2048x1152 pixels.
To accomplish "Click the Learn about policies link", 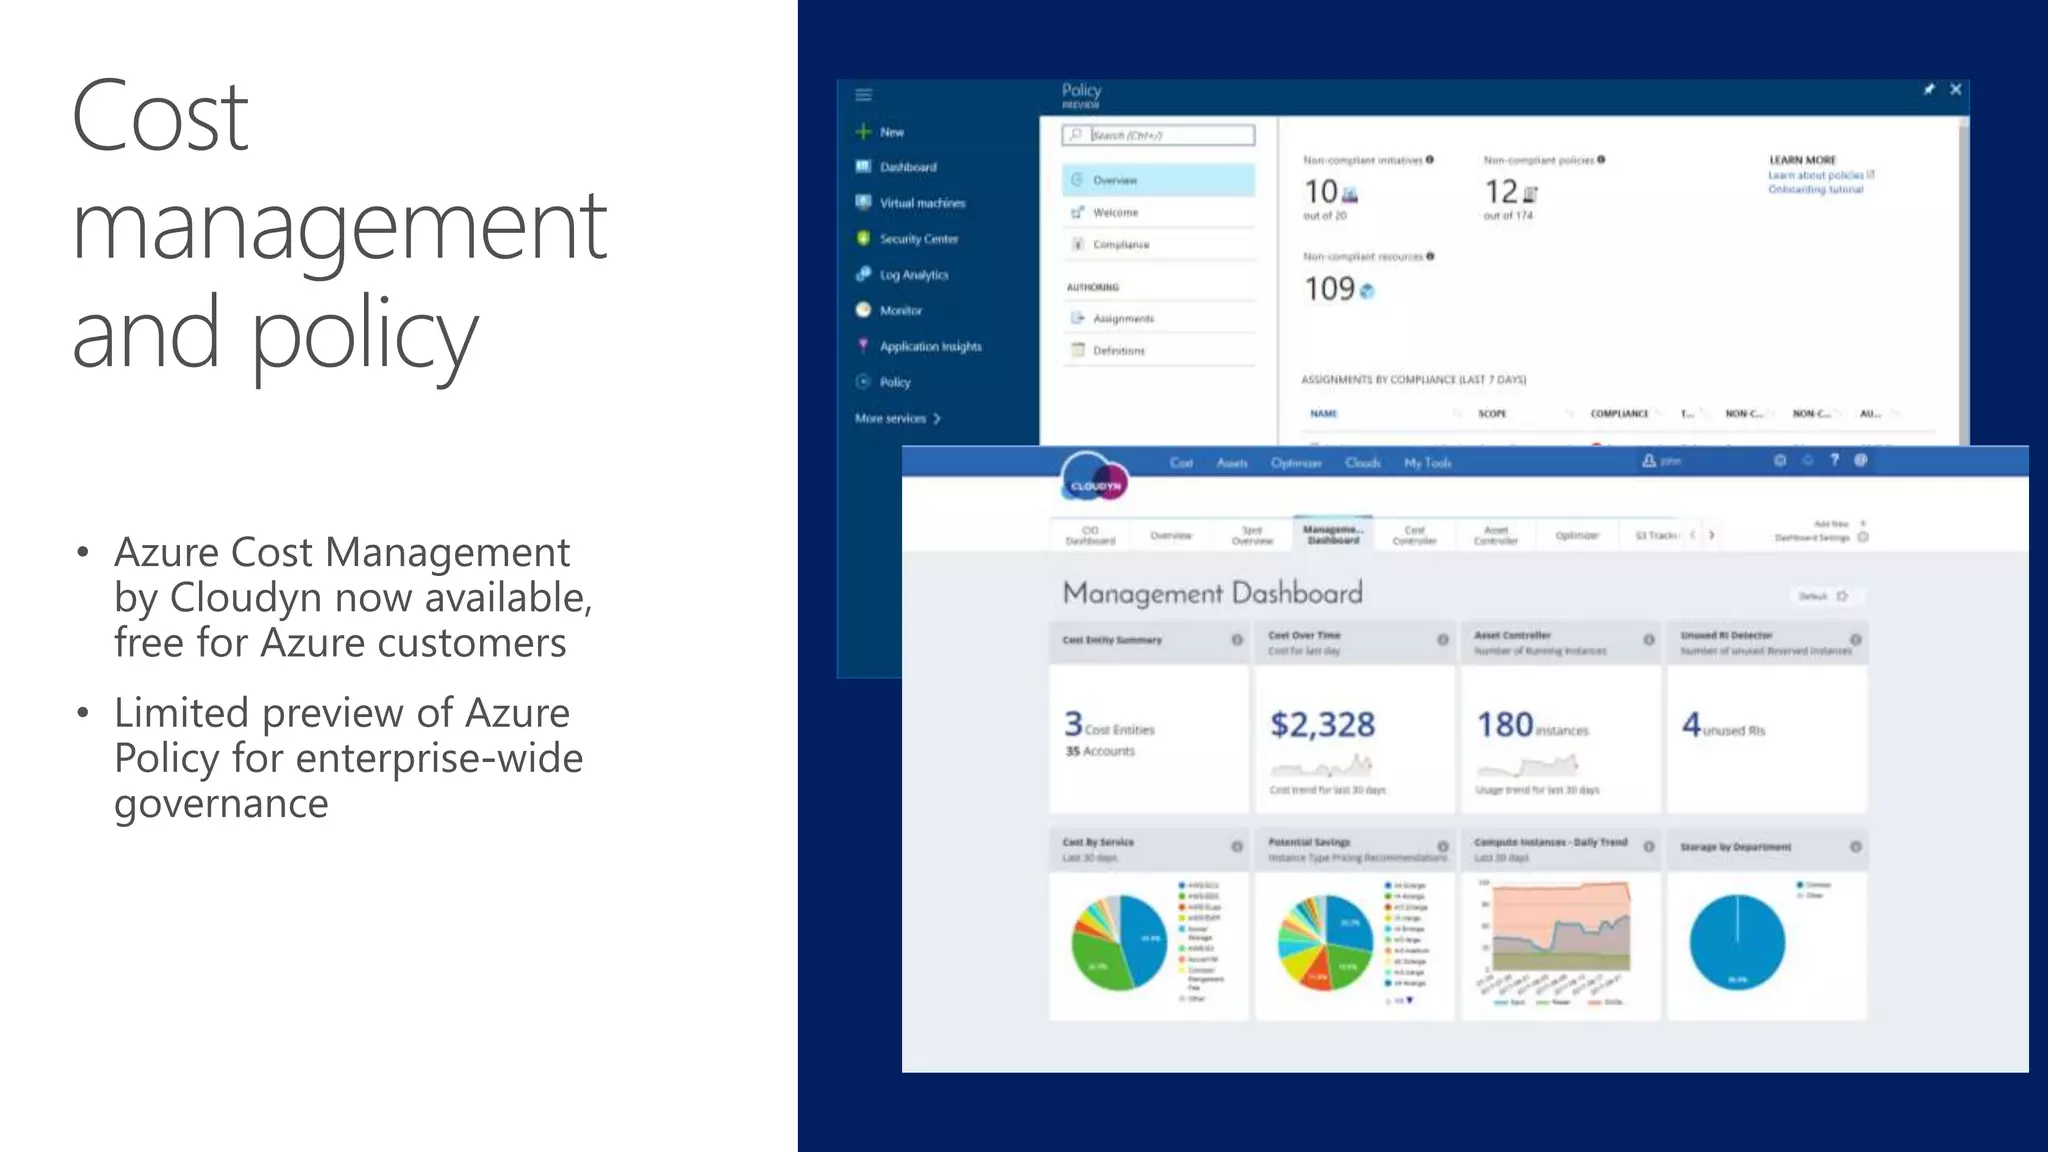I will pos(1815,175).
